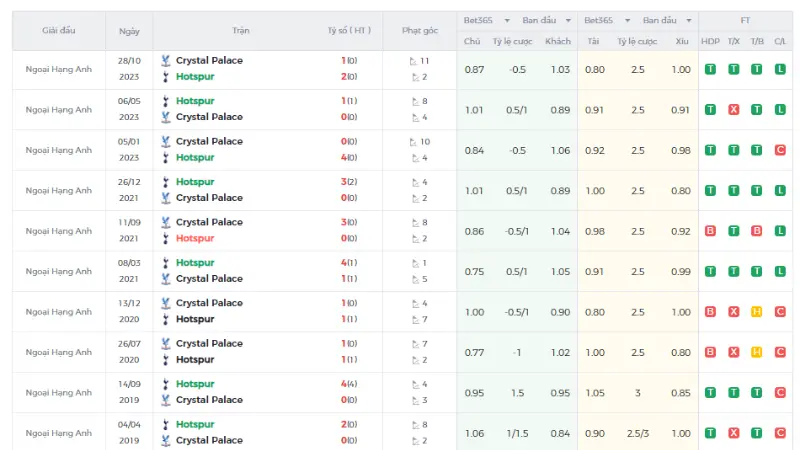Image resolution: width=800 pixels, height=450 pixels.
Task: Click the Phạt góc column header
Action: [419, 31]
